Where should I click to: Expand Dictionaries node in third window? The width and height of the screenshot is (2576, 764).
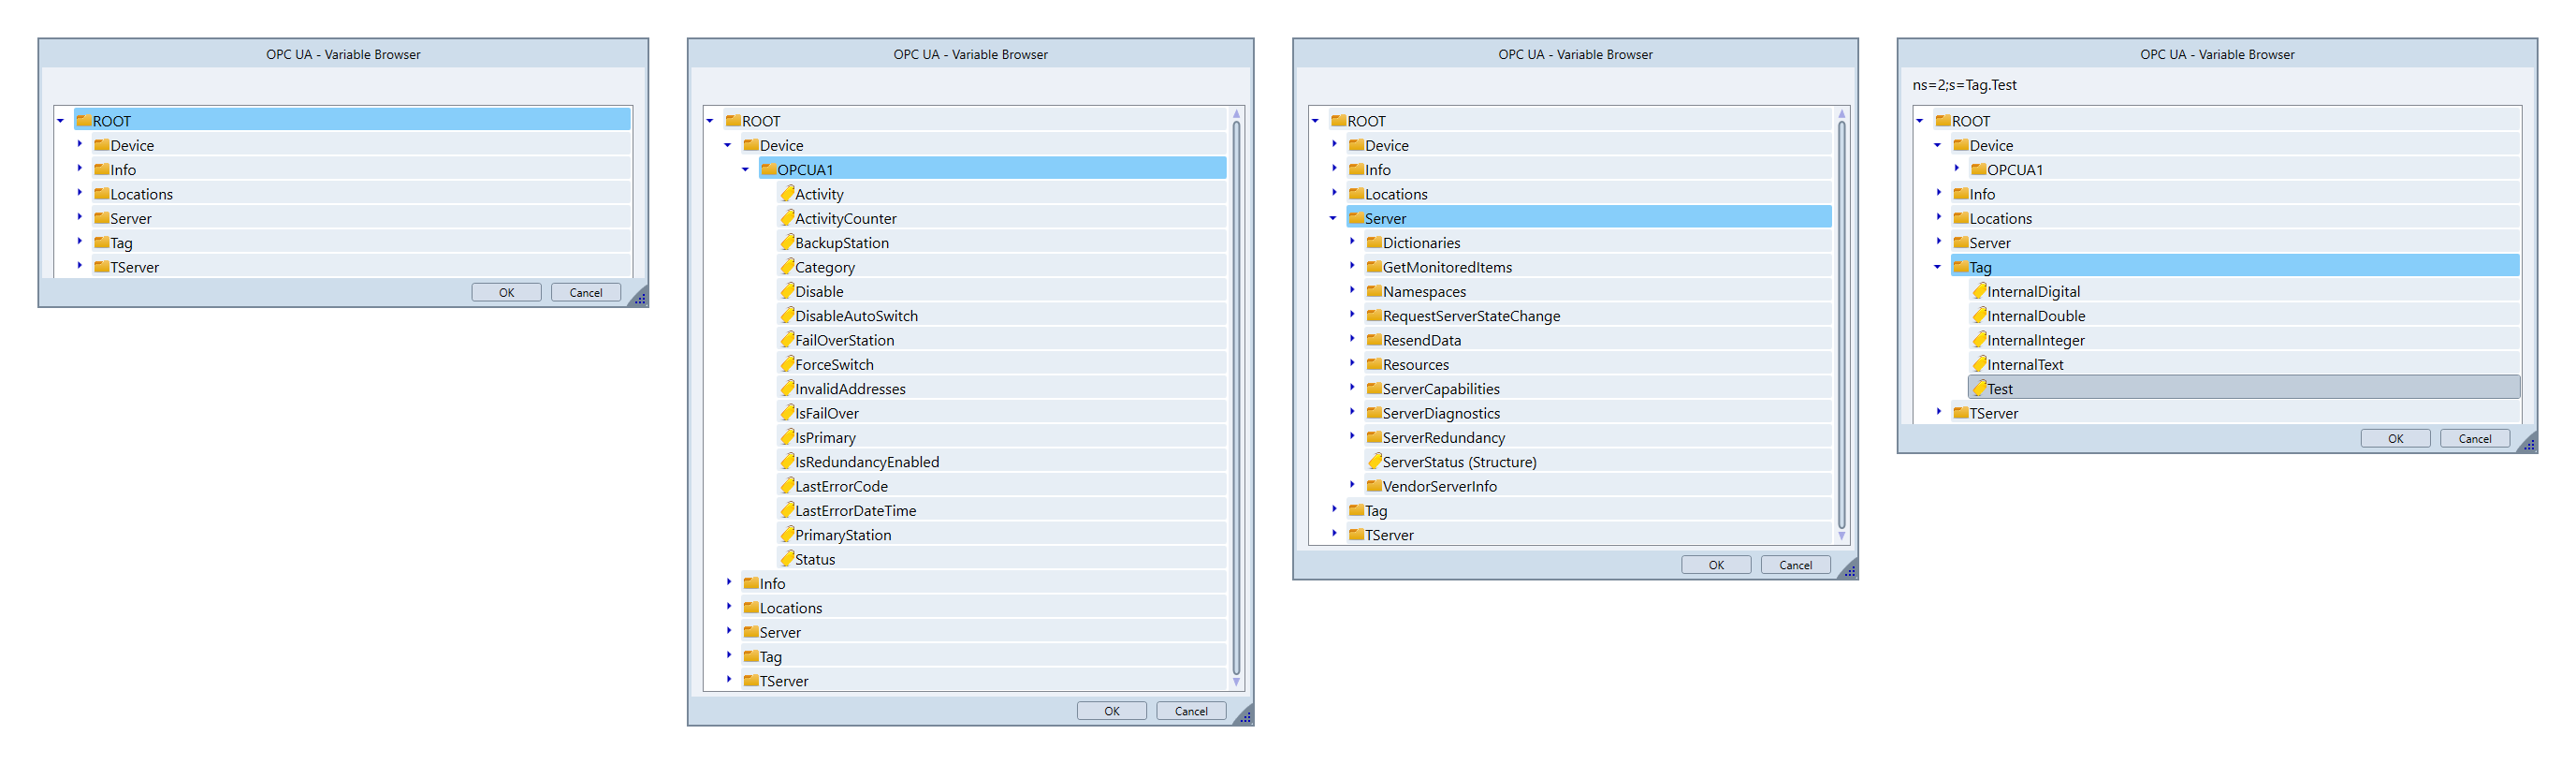click(x=1352, y=242)
